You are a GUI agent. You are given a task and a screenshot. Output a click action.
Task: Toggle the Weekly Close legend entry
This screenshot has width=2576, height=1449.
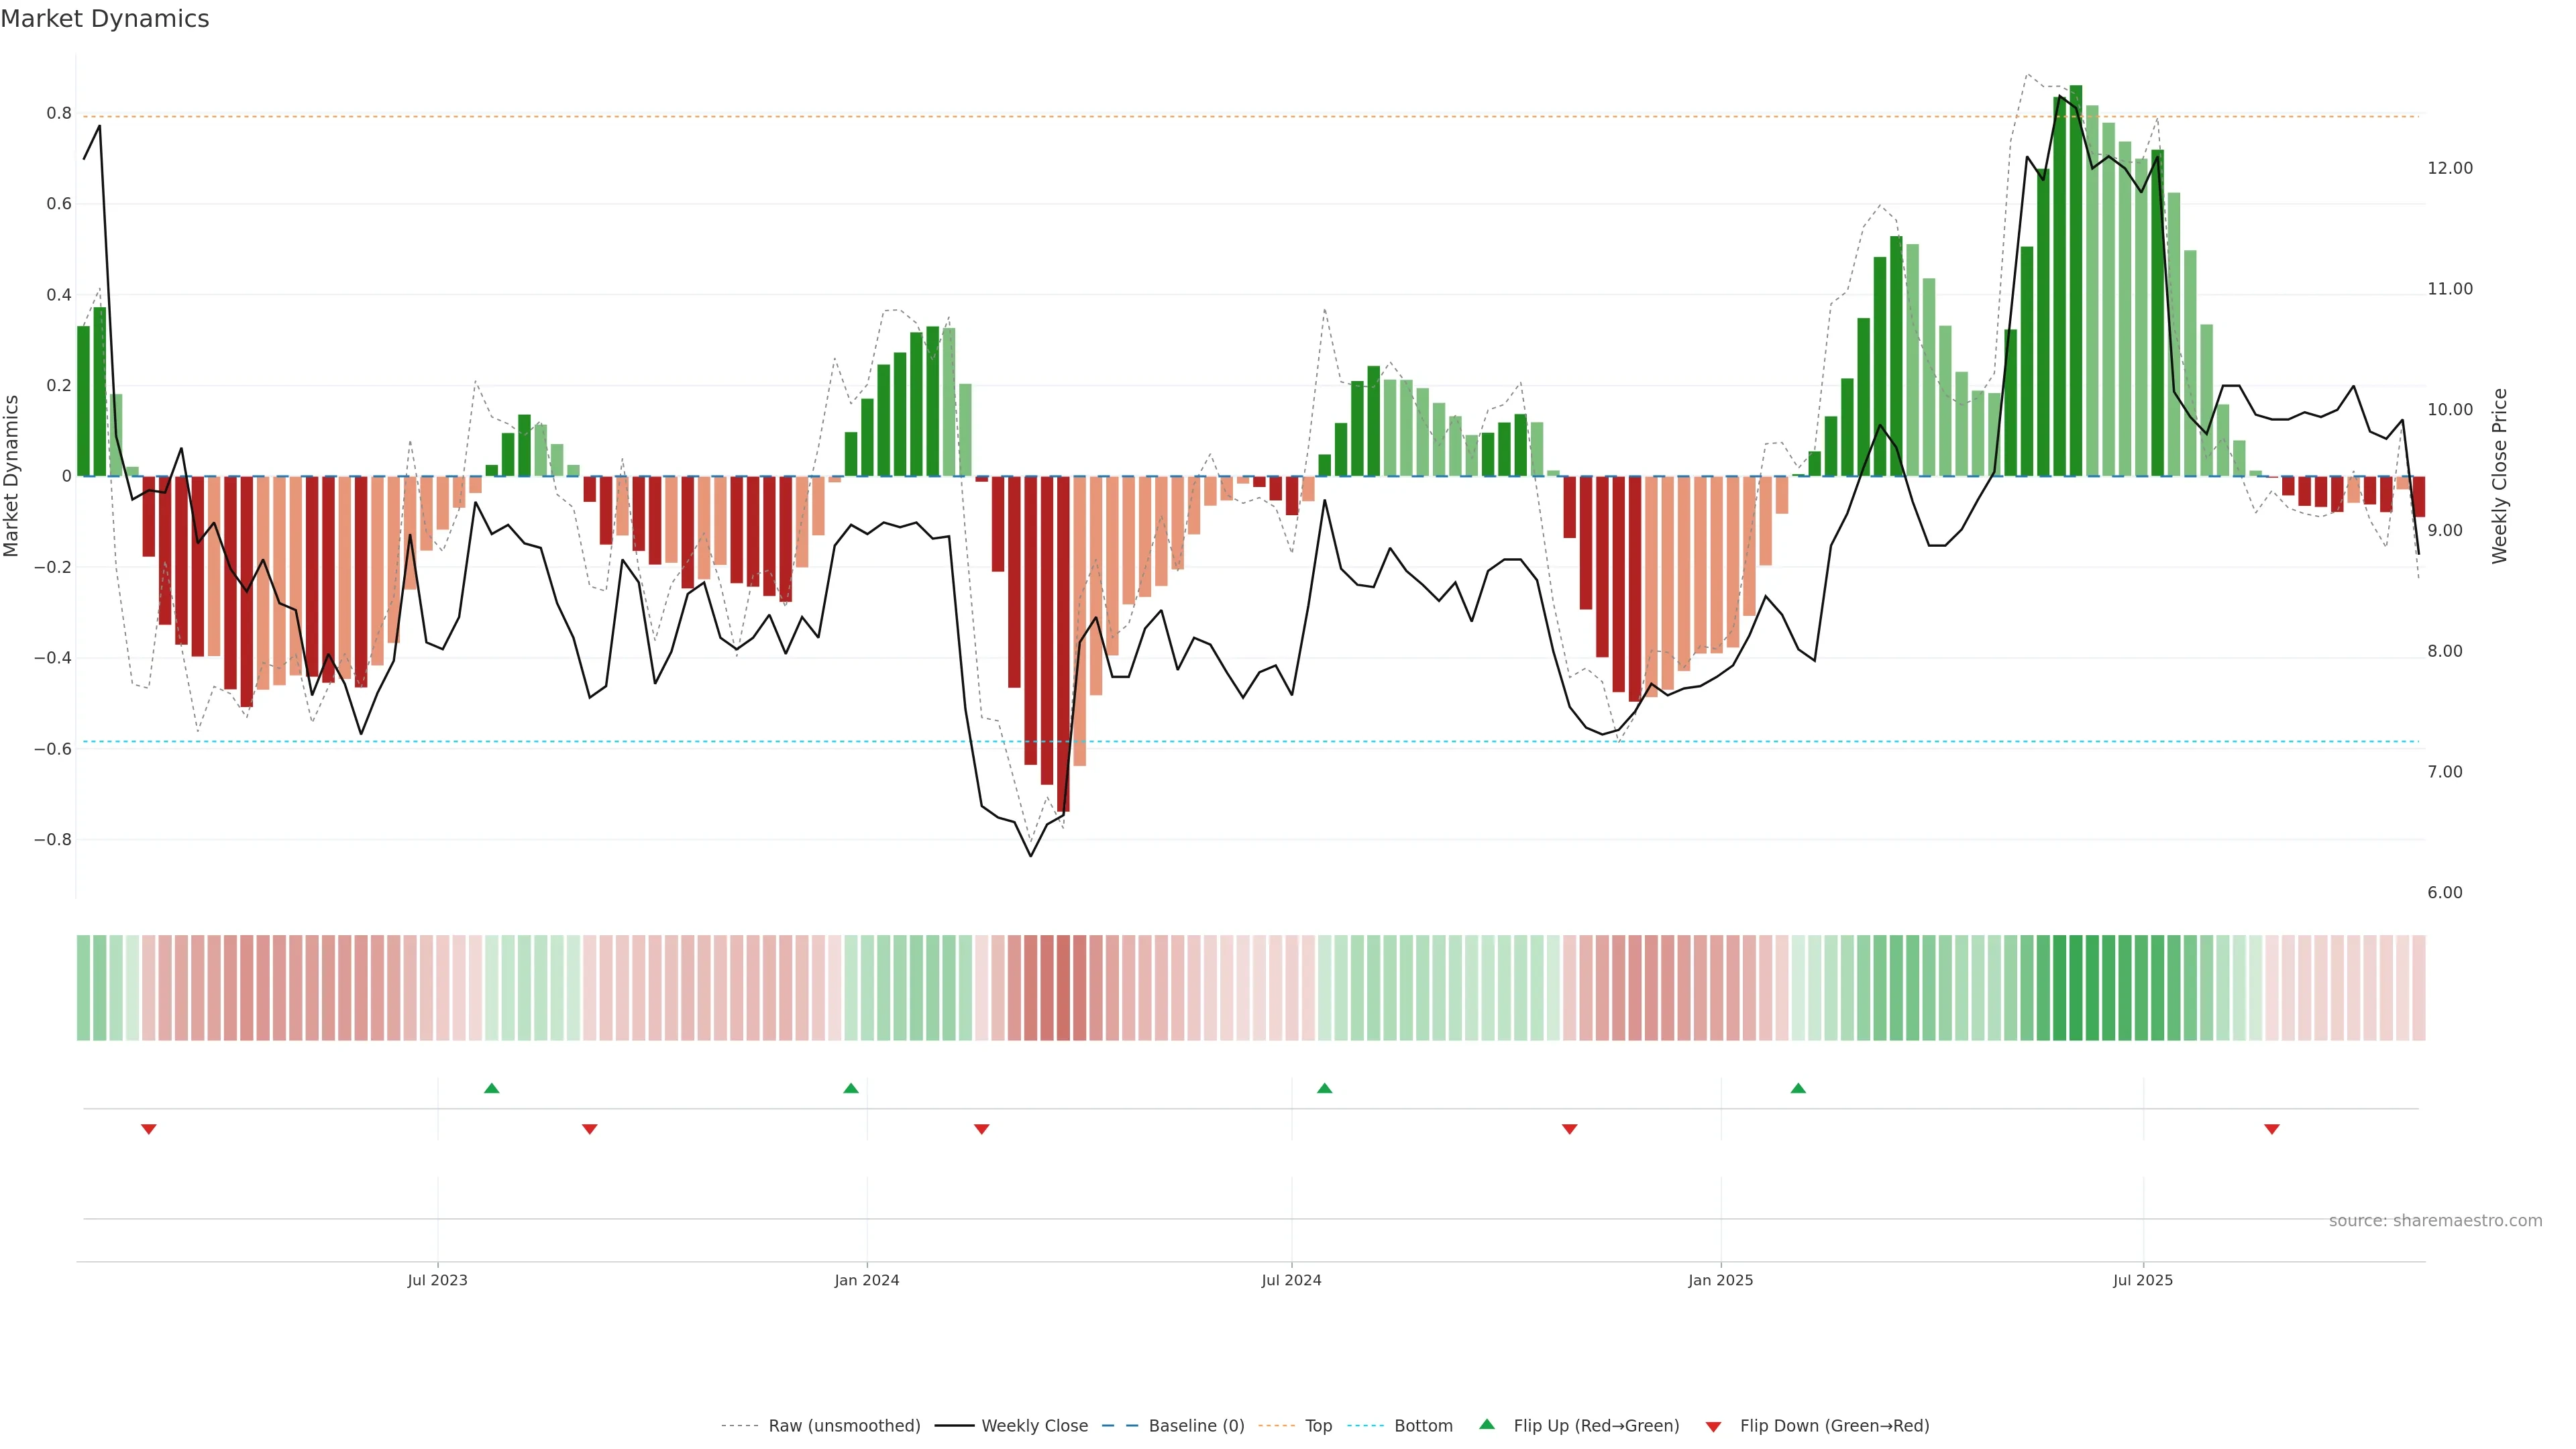1034,1426
